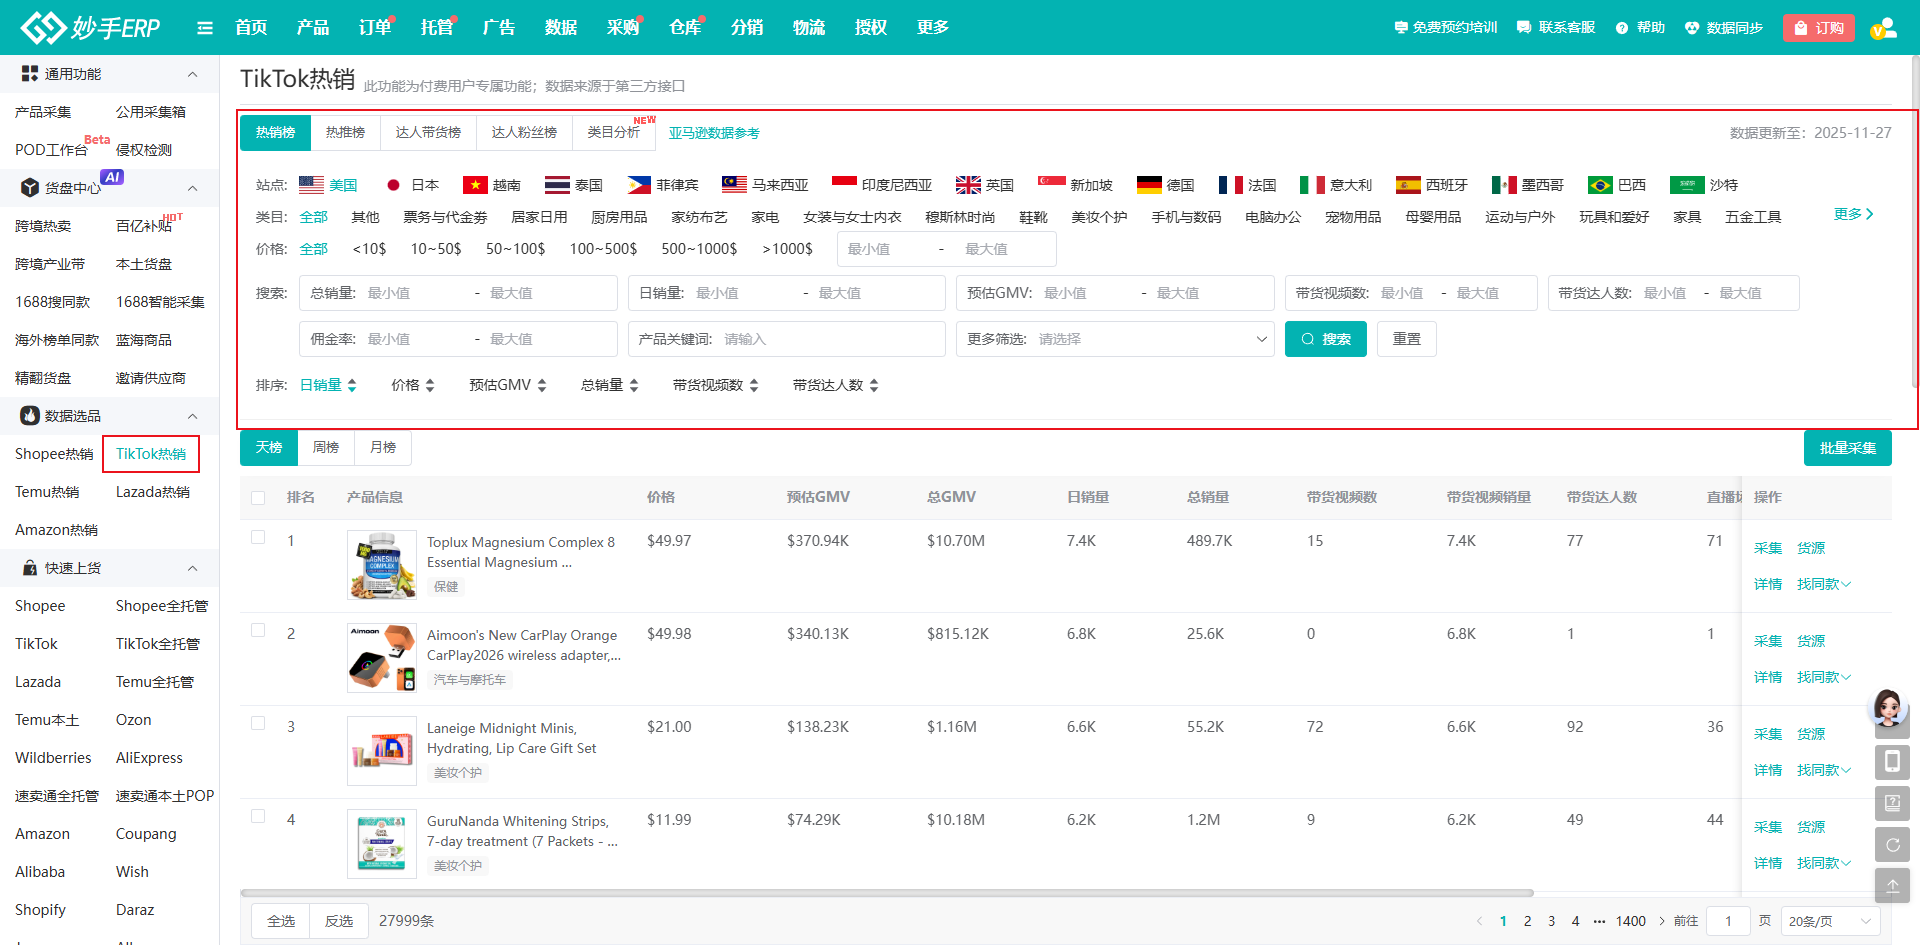Click the user avatar icon

coord(1883,28)
